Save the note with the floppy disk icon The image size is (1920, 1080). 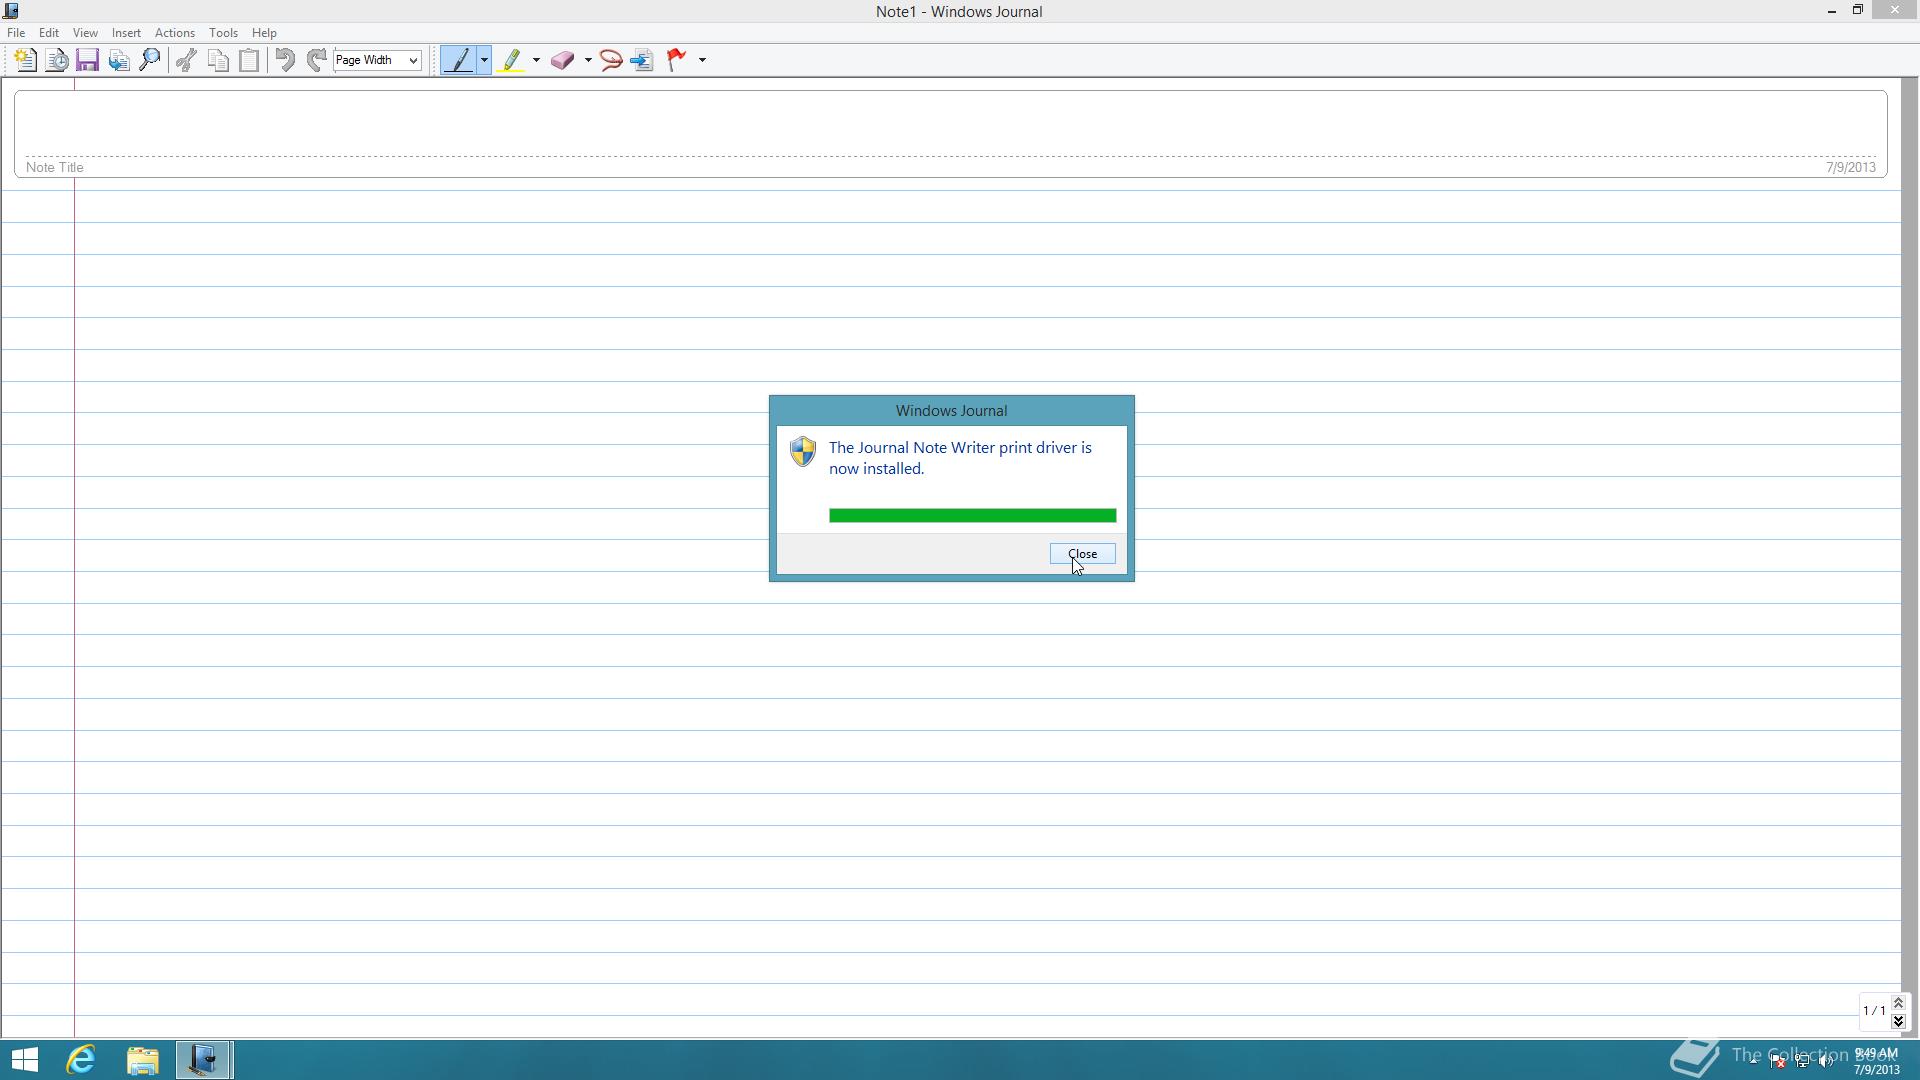point(88,60)
